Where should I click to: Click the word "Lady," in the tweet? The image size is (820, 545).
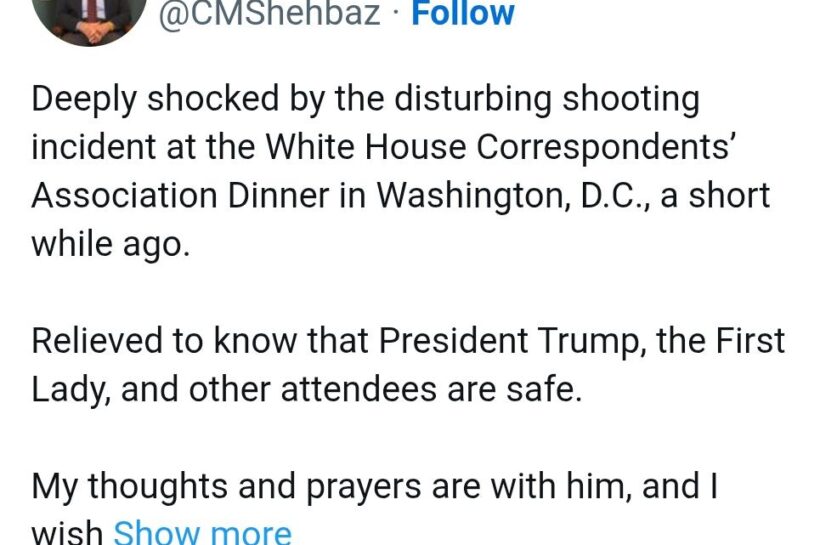coord(71,389)
